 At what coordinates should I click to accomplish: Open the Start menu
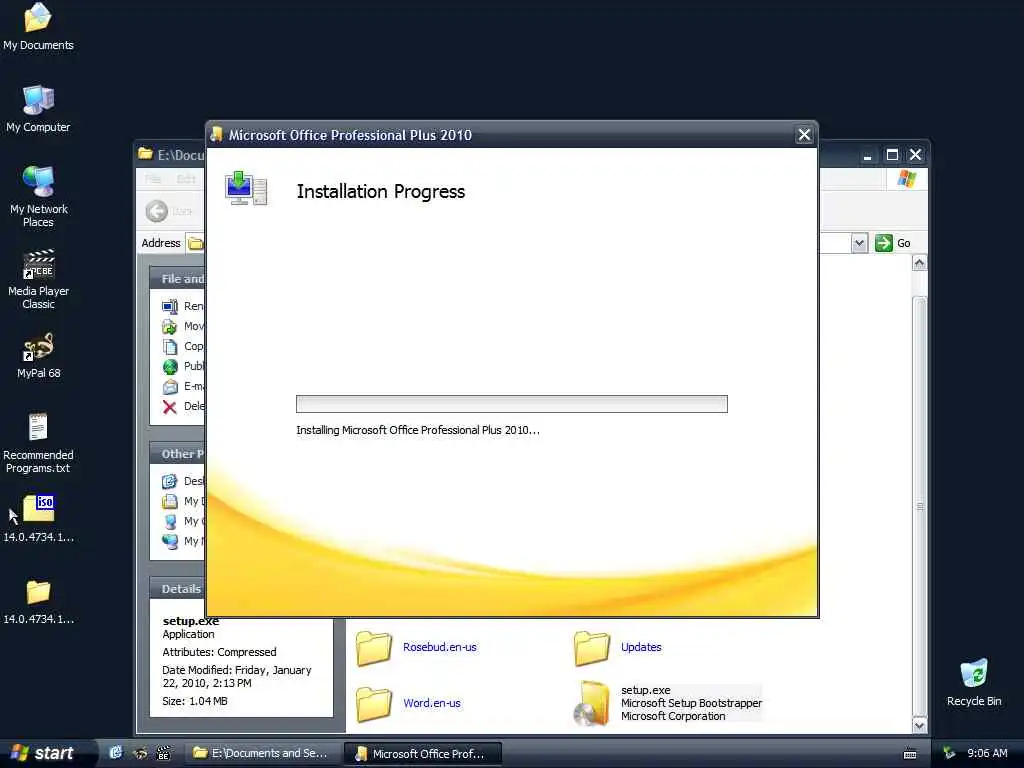pyautogui.click(x=46, y=753)
